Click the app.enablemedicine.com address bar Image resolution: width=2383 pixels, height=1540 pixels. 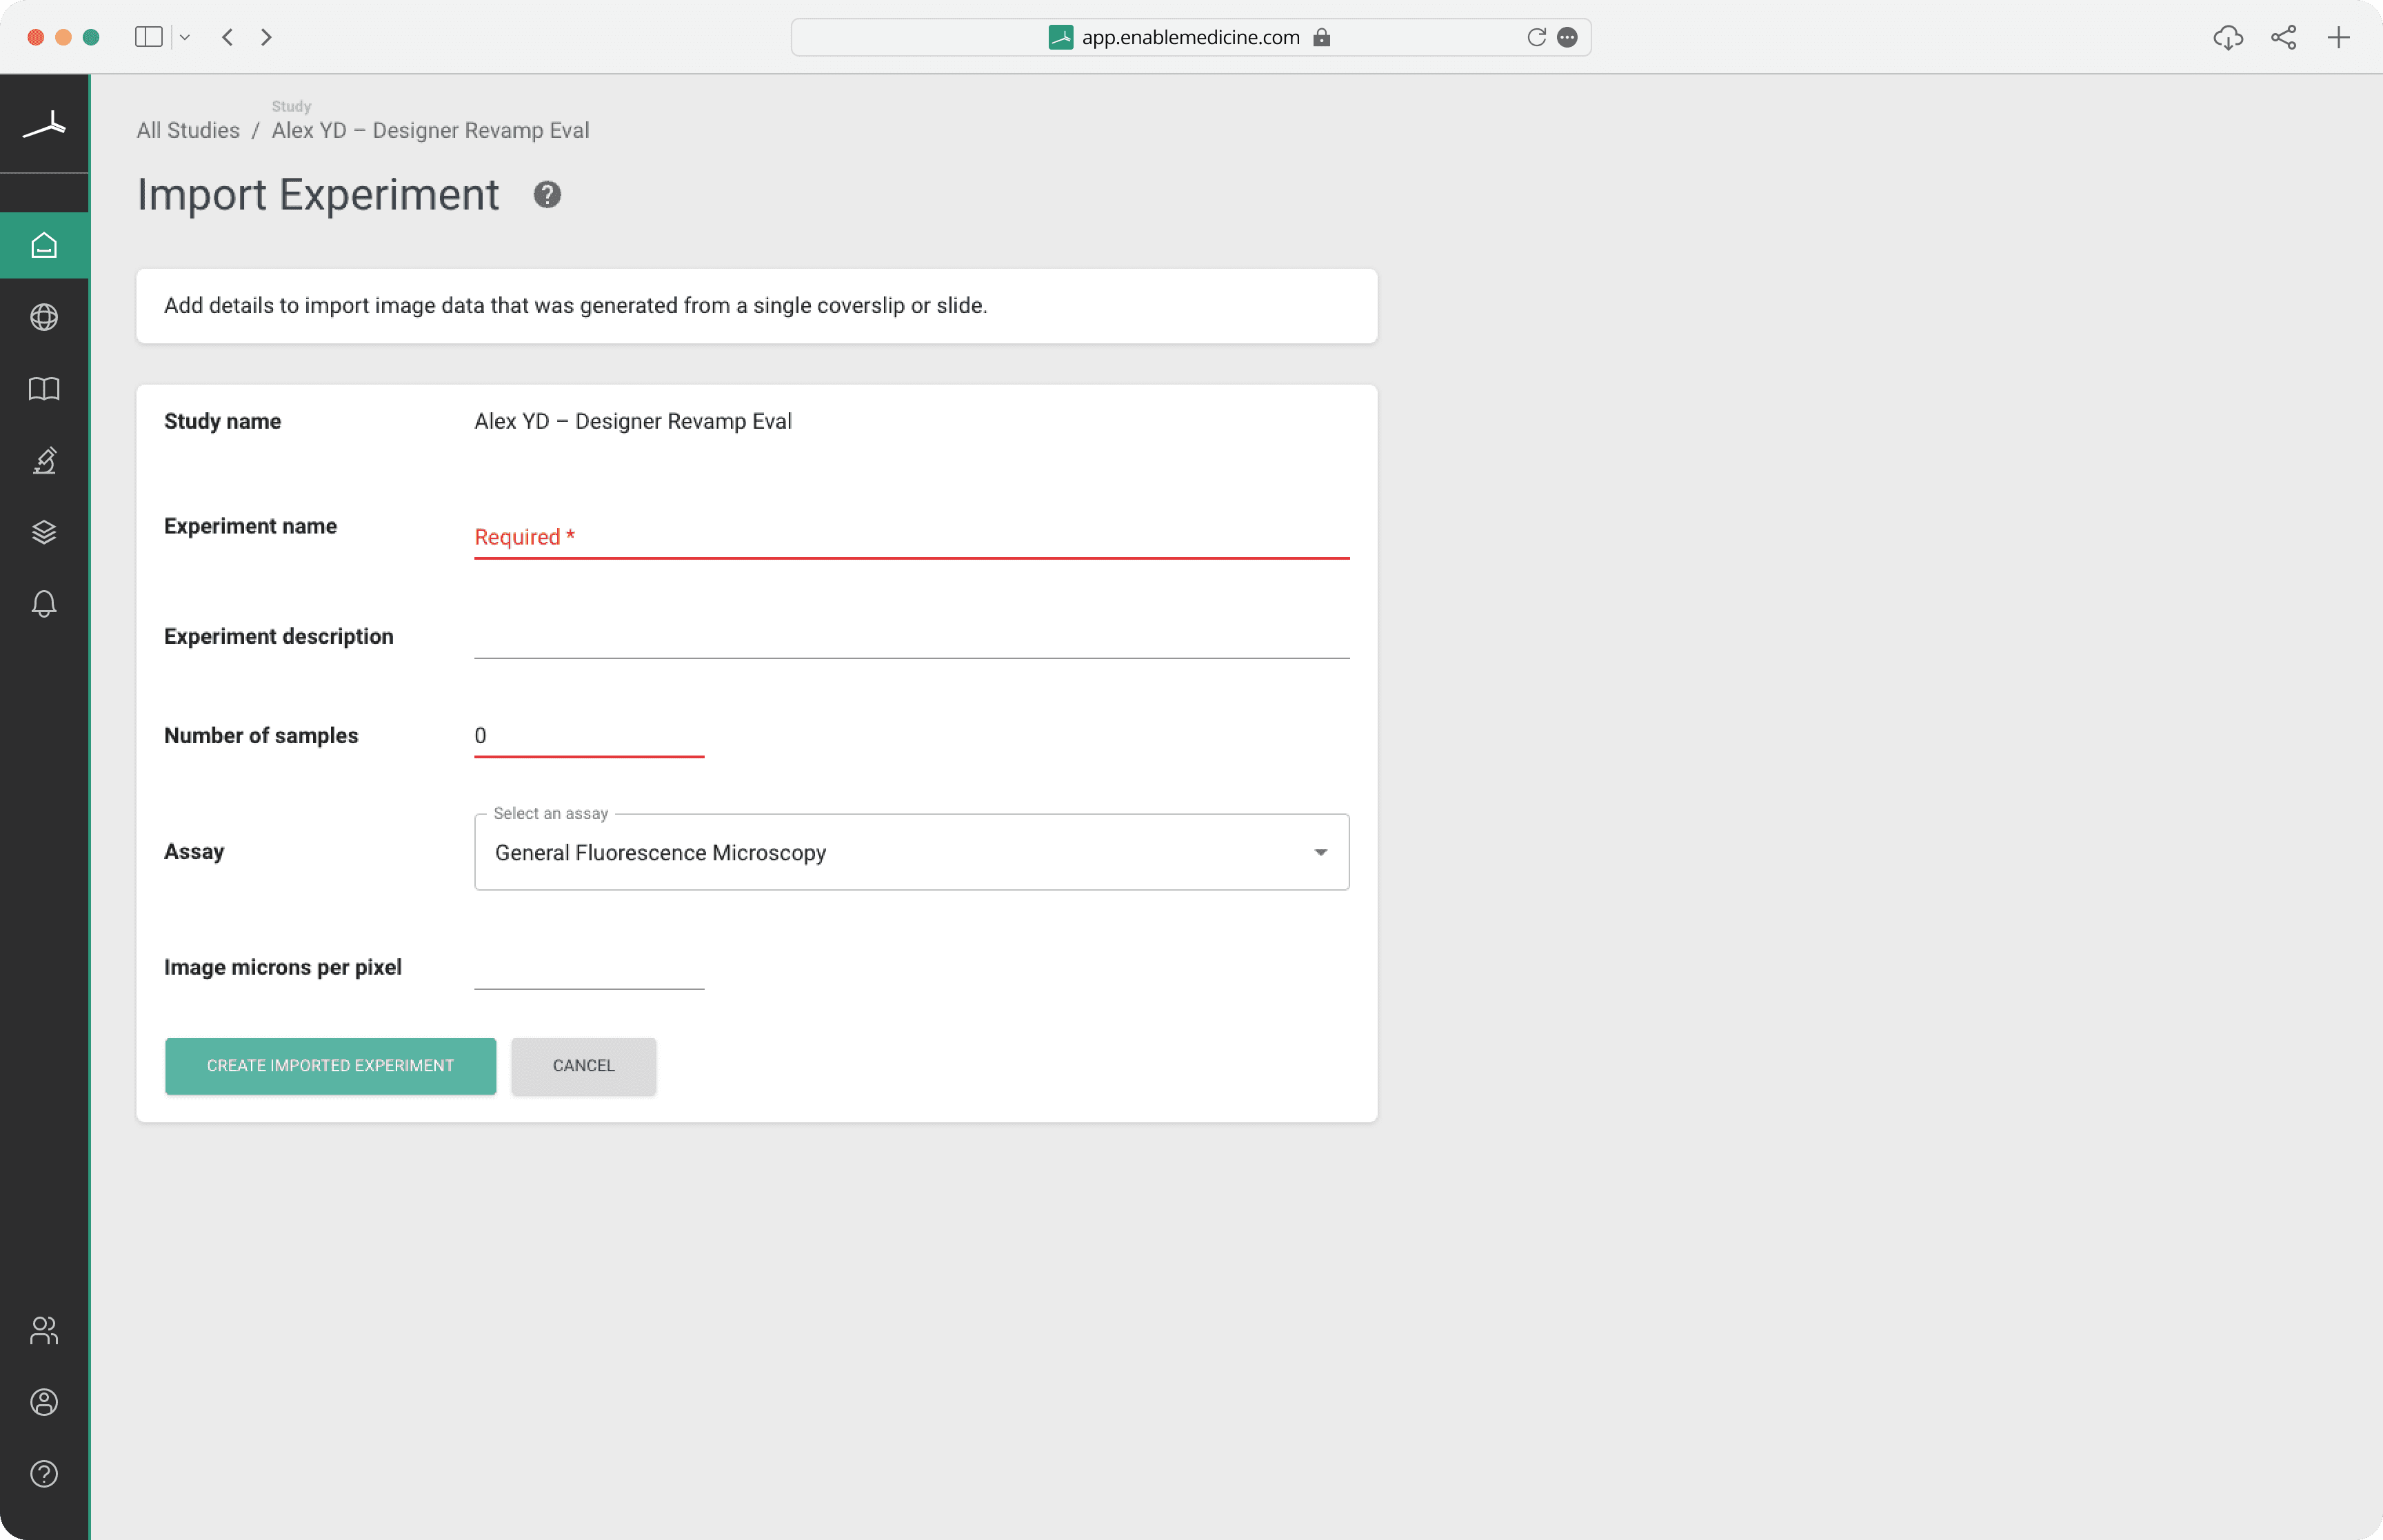pyautogui.click(x=1190, y=37)
